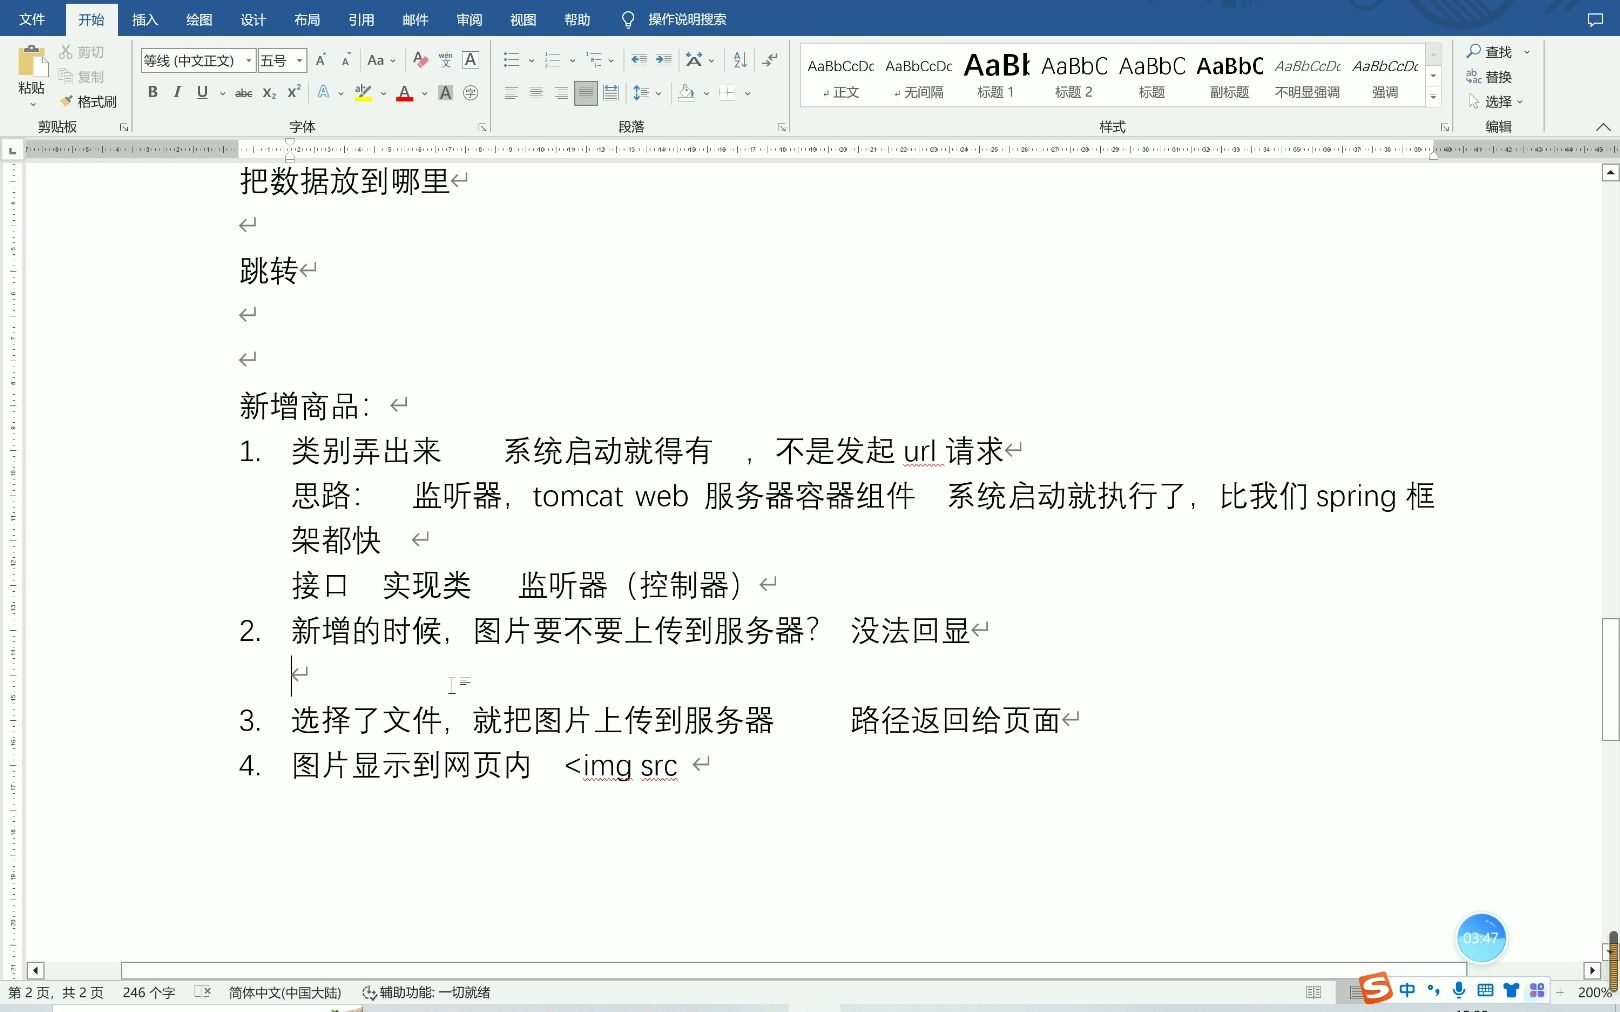Image resolution: width=1620 pixels, height=1012 pixels.
Task: Apply the yellow text highlight color
Action: tap(363, 93)
